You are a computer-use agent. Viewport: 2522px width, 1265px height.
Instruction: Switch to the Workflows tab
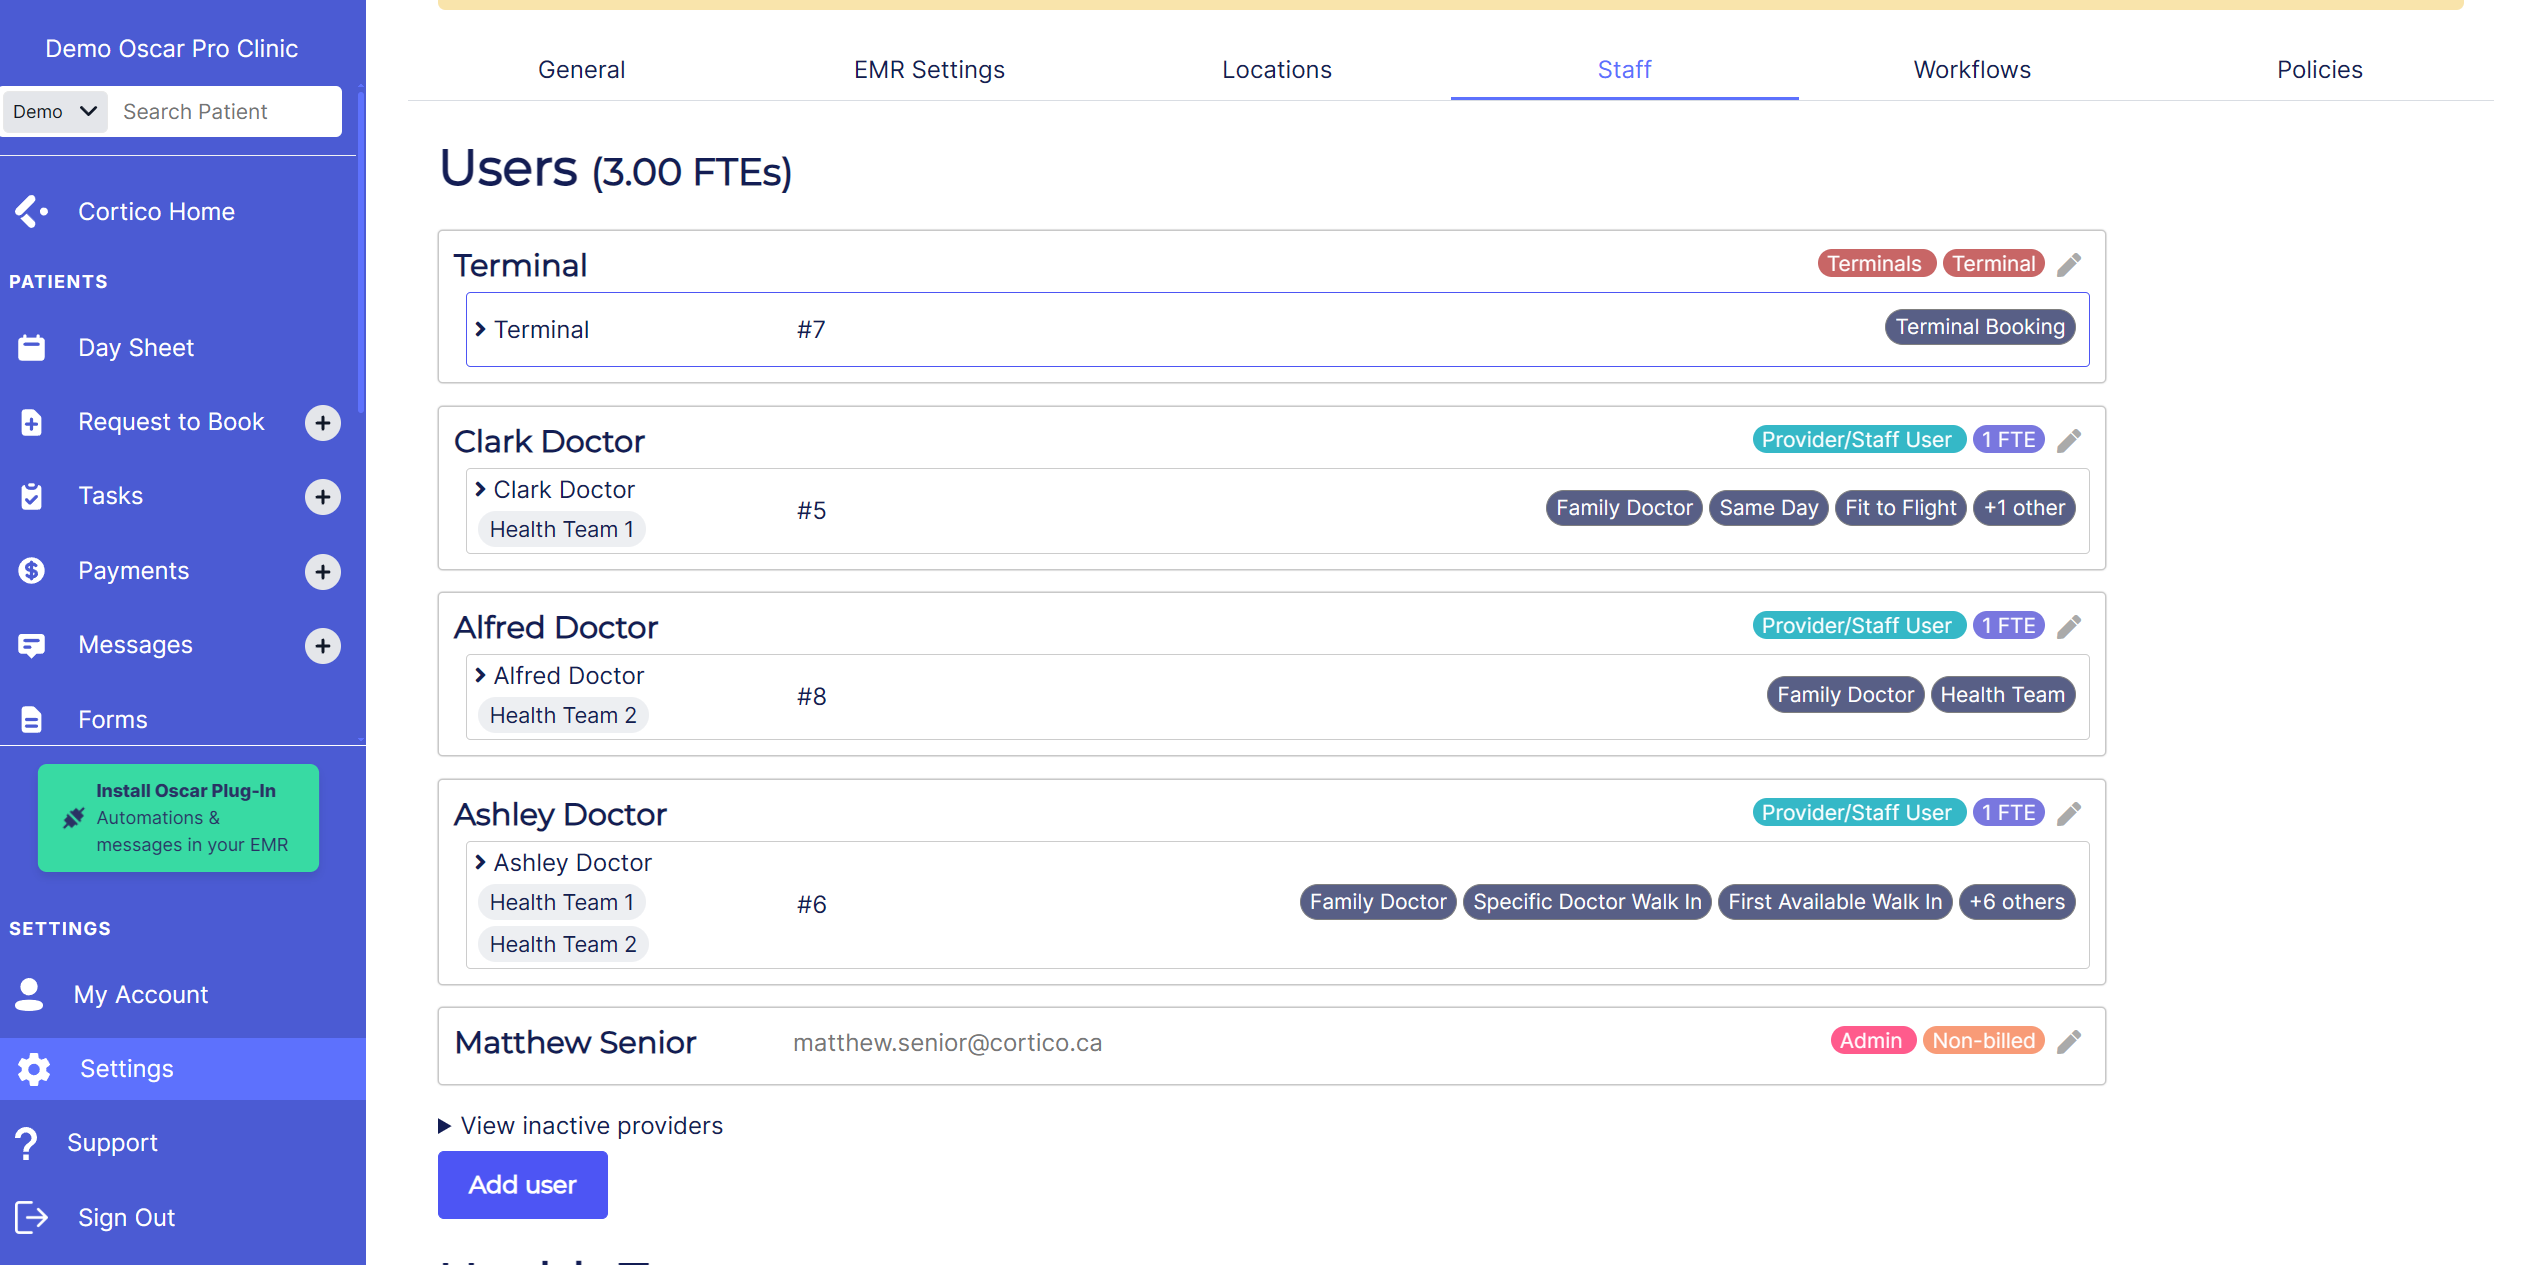(x=1971, y=70)
